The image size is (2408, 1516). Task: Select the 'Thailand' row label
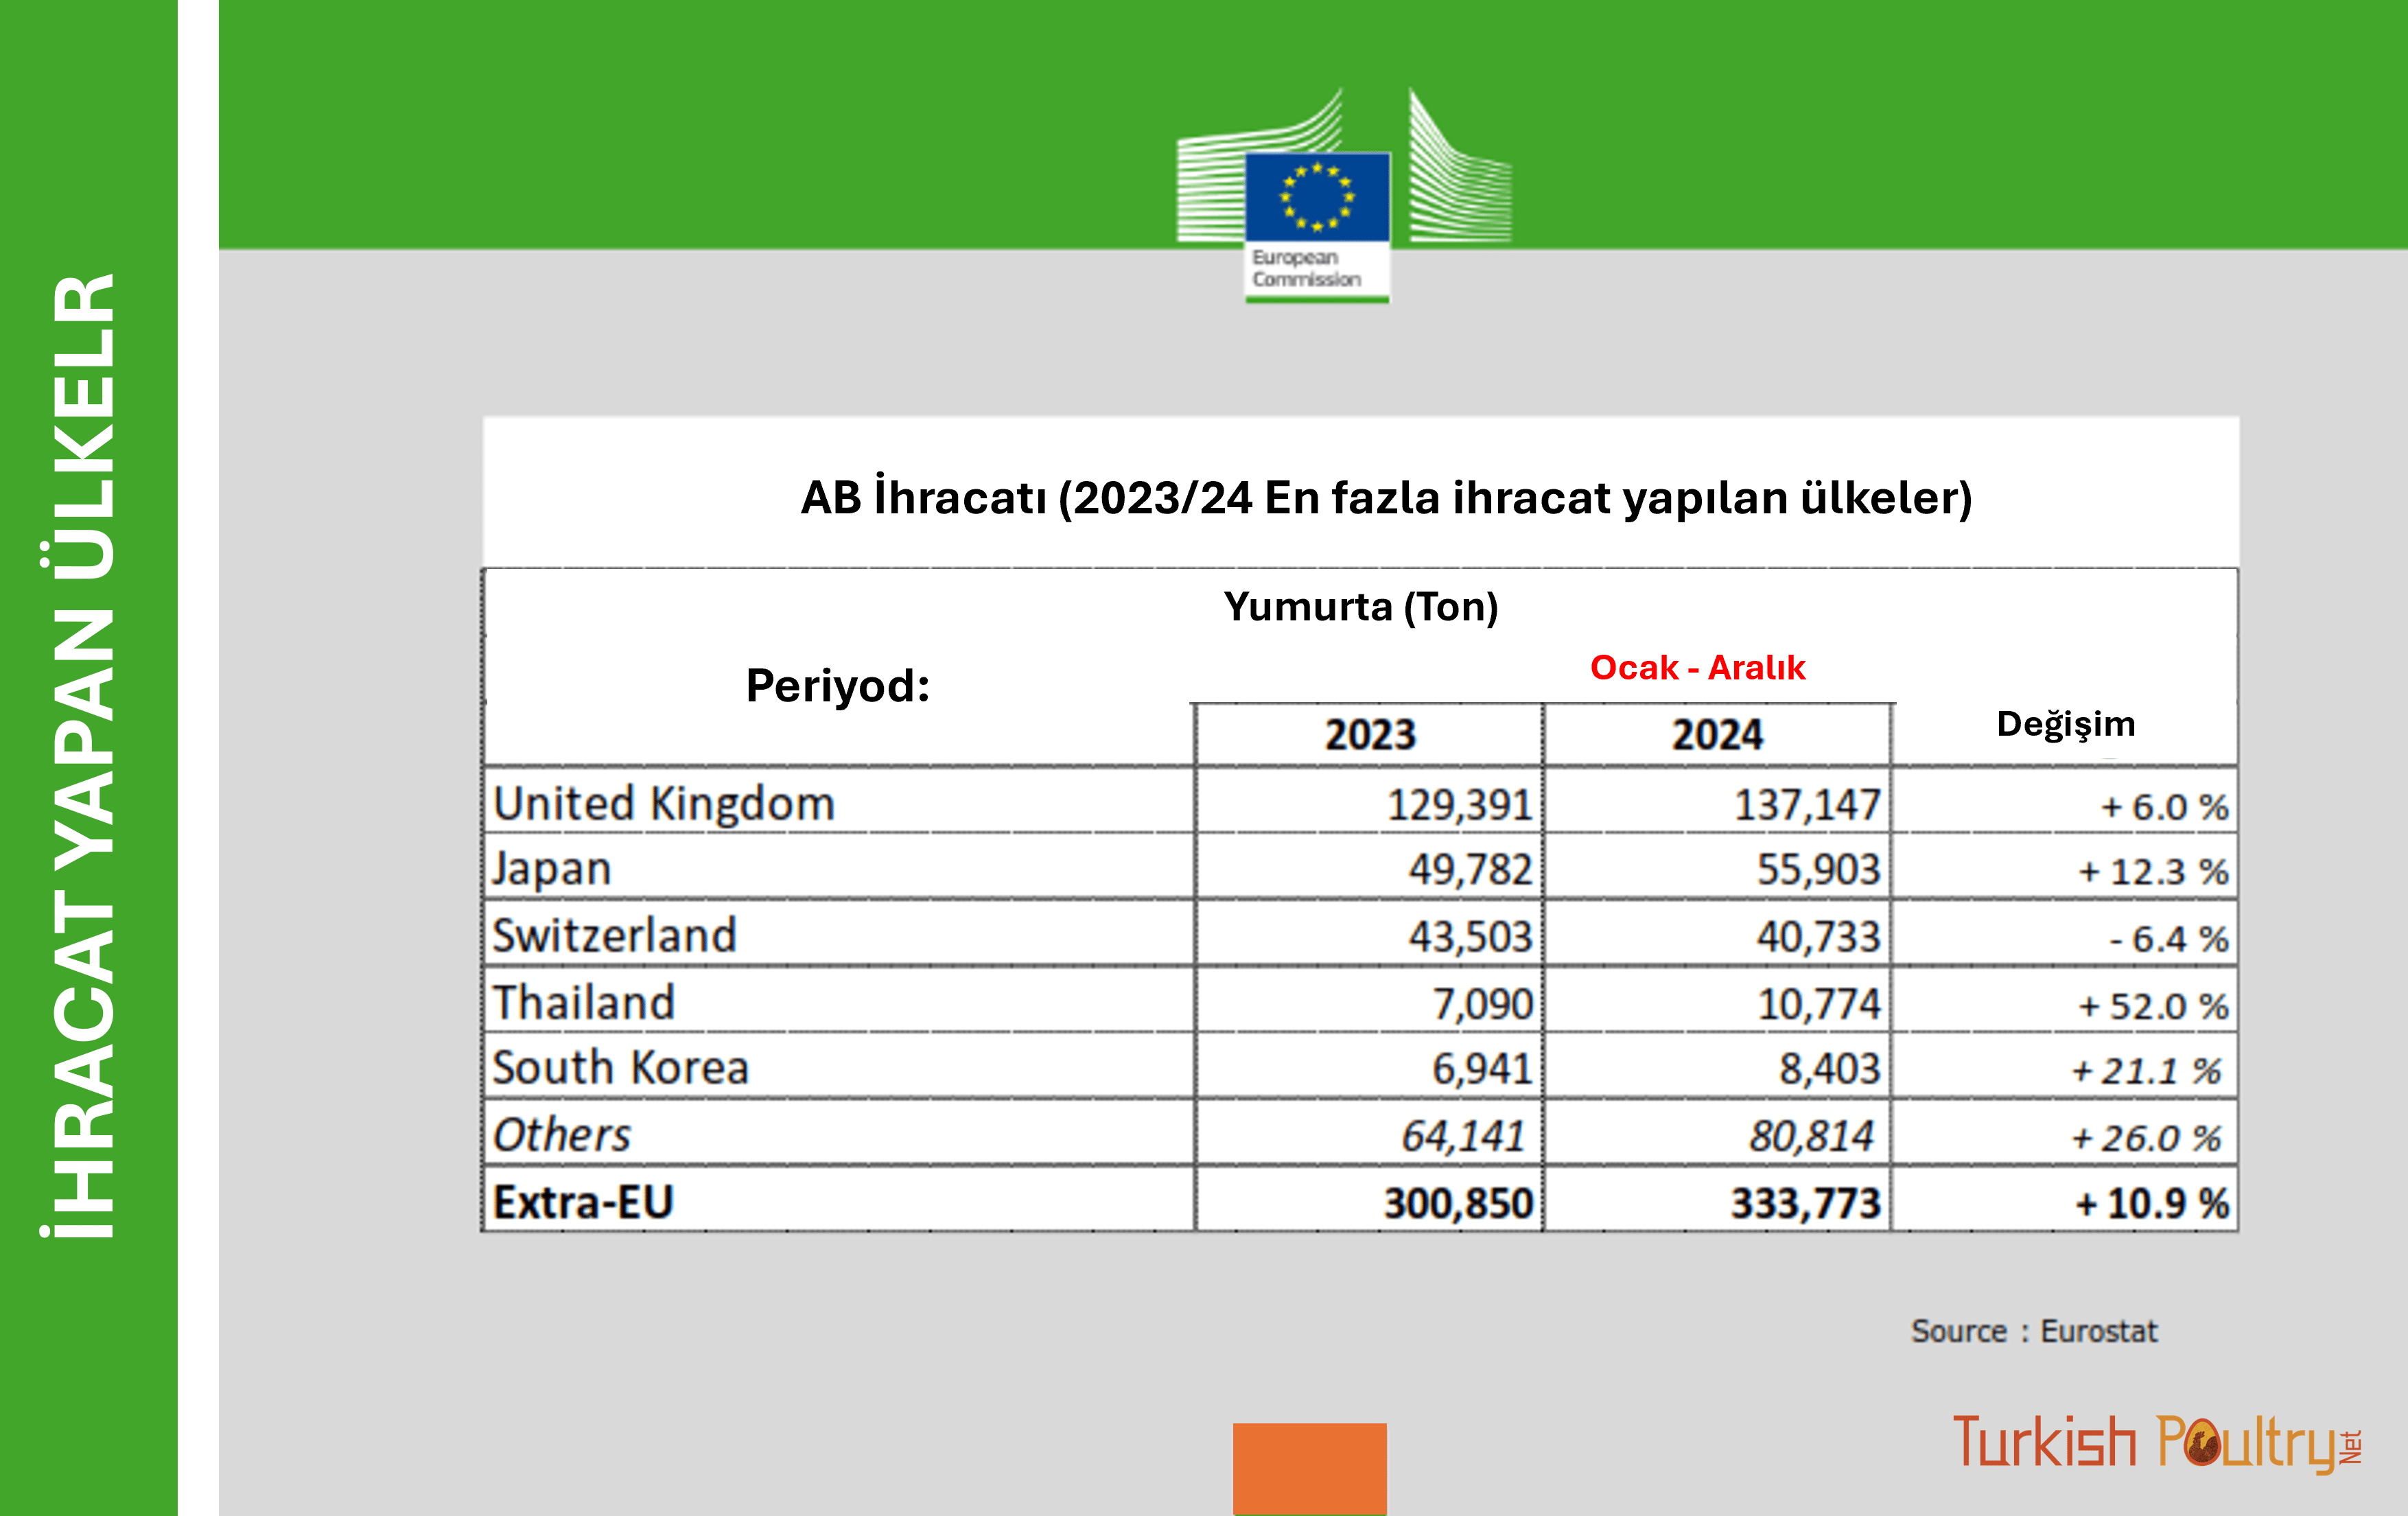584,1002
